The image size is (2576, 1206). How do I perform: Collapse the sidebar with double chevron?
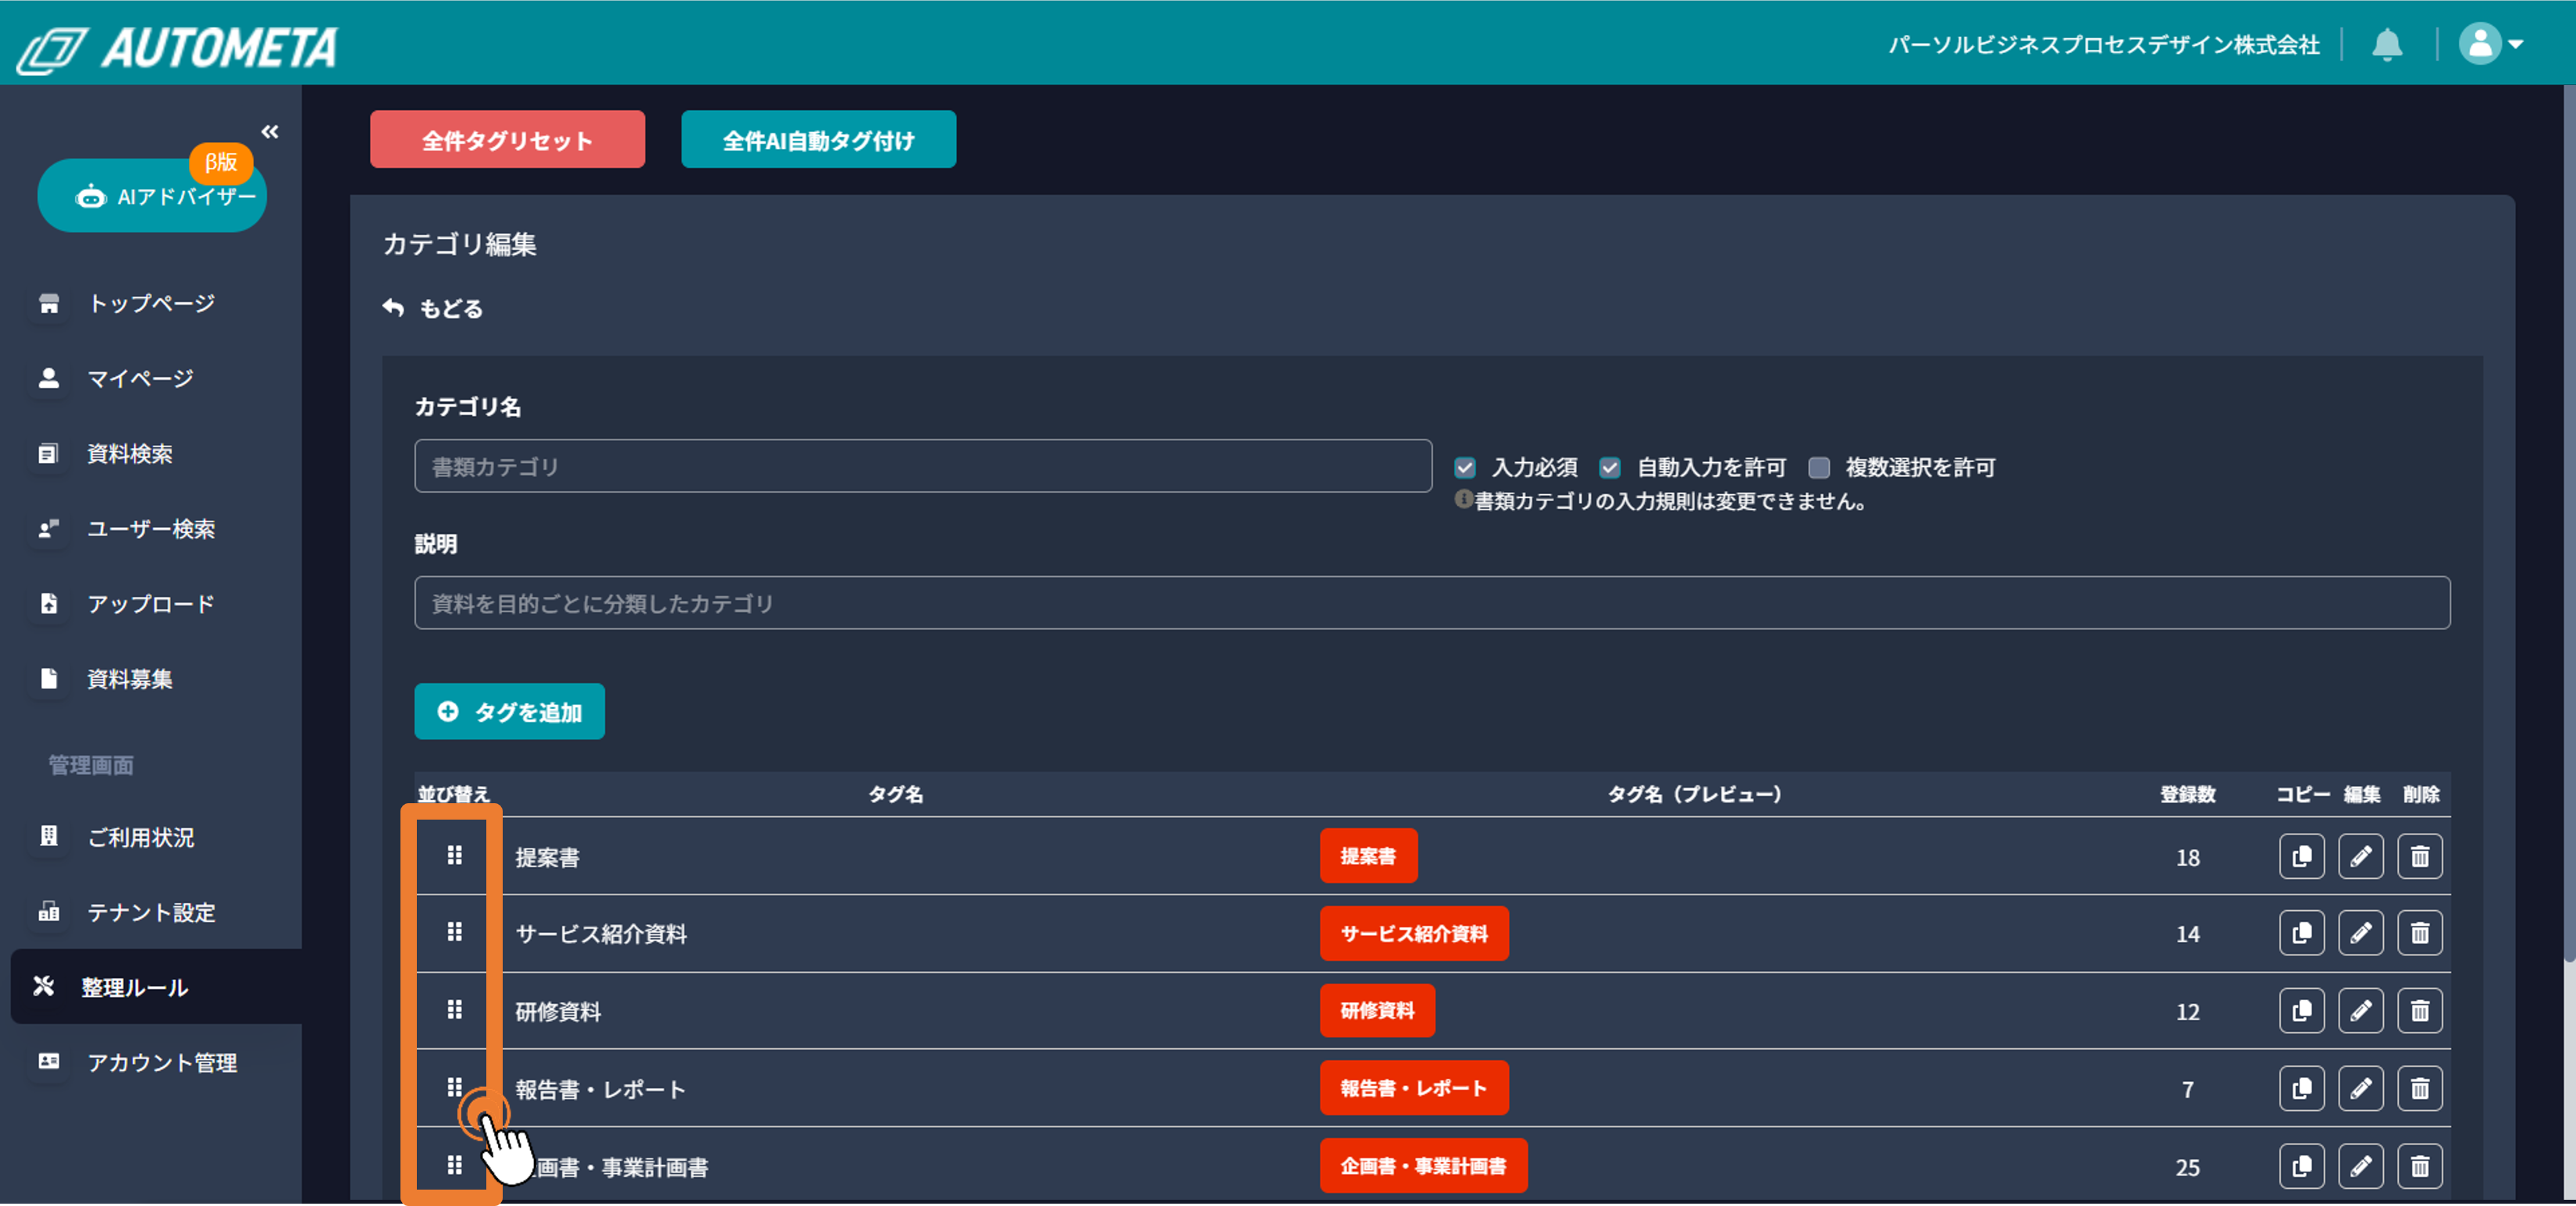pyautogui.click(x=270, y=132)
